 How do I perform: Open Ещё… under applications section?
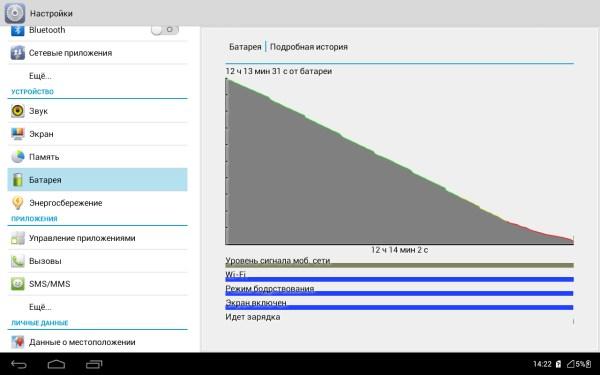click(x=98, y=307)
